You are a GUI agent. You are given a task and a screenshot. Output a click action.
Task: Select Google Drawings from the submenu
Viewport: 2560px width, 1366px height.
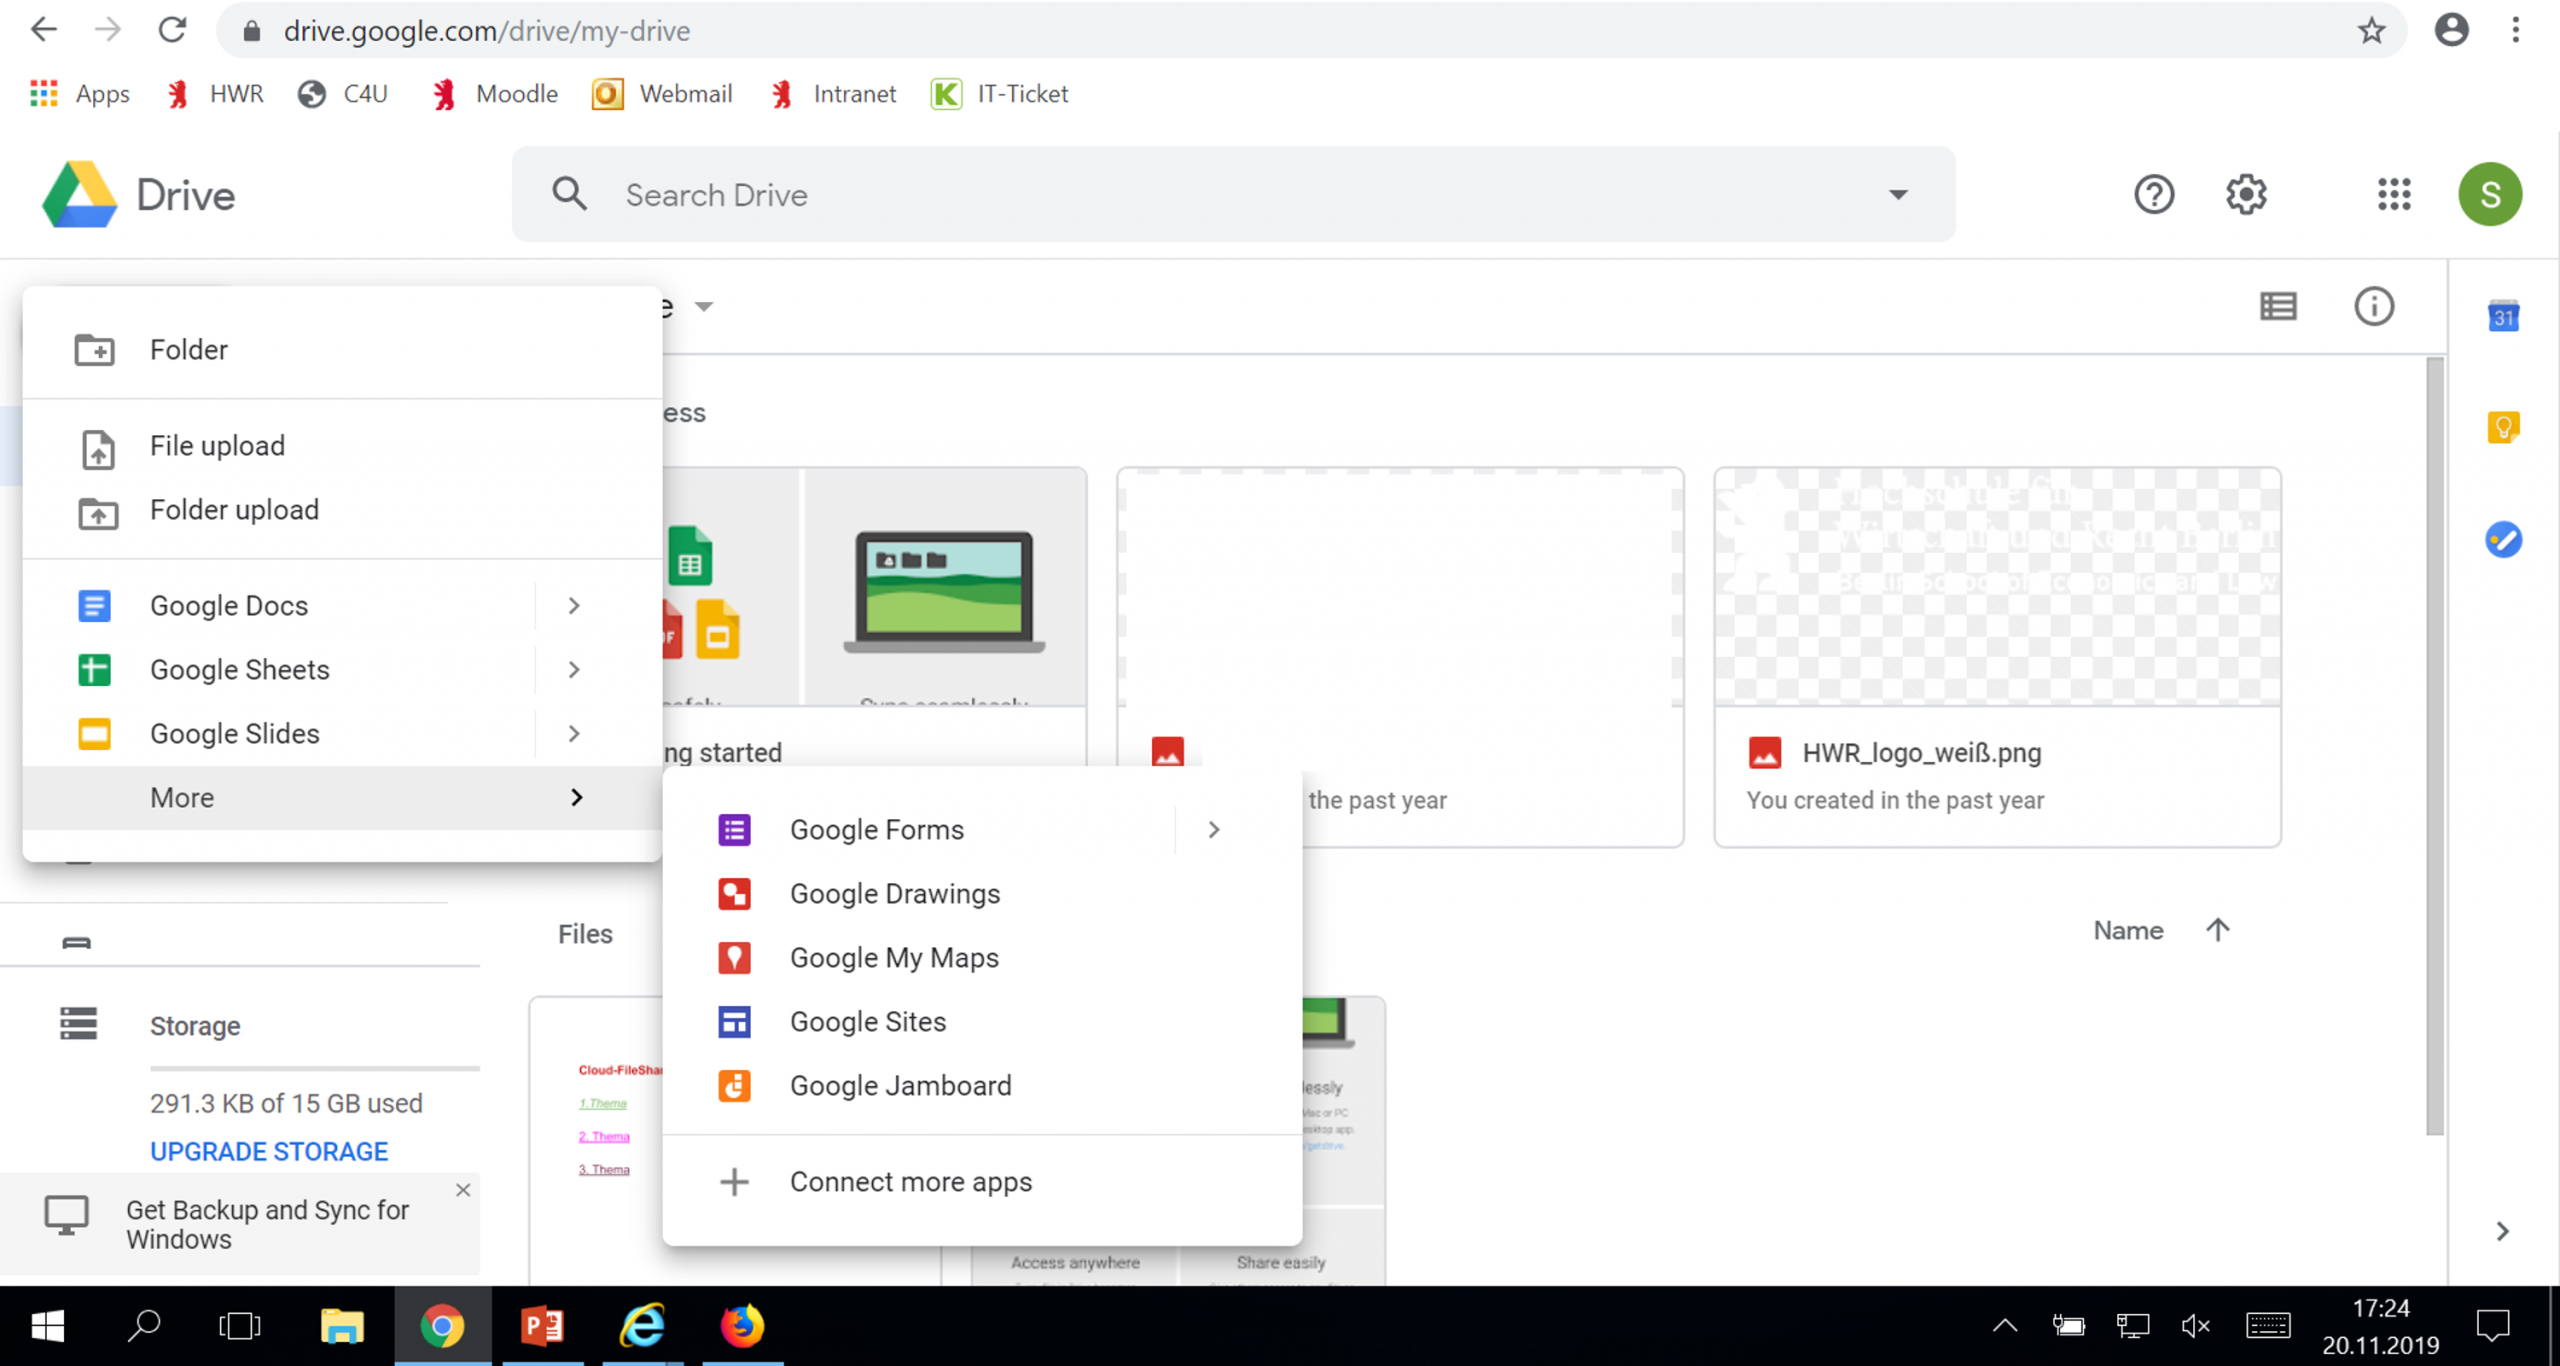894,894
